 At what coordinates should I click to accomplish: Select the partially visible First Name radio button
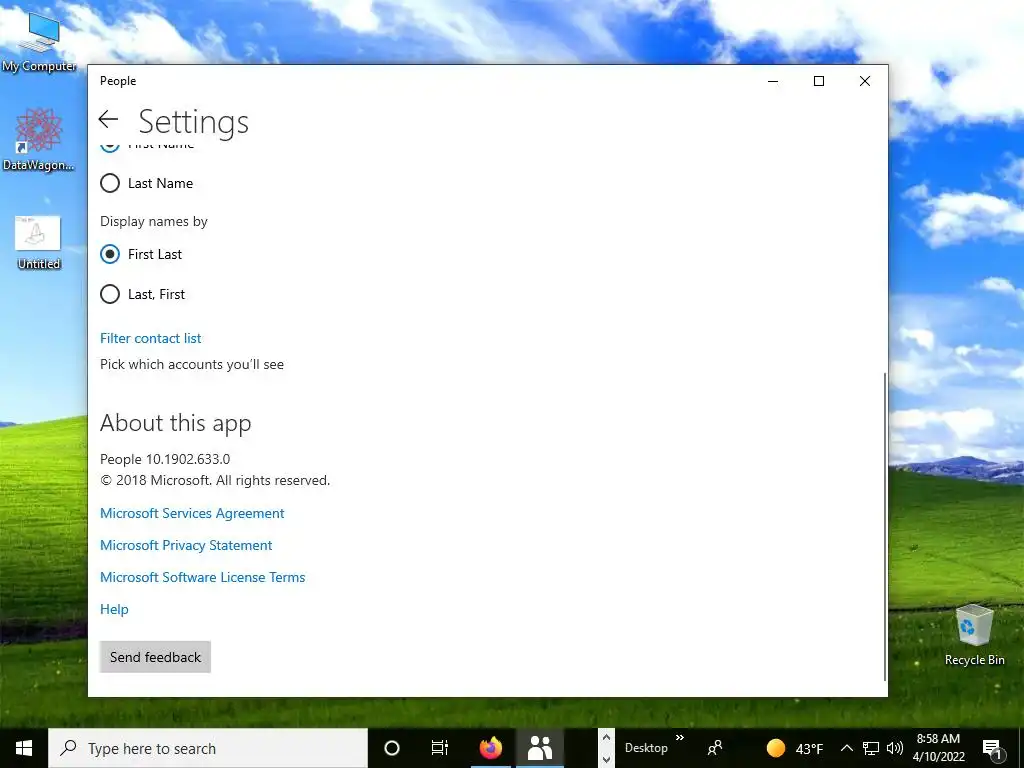pyautogui.click(x=110, y=146)
